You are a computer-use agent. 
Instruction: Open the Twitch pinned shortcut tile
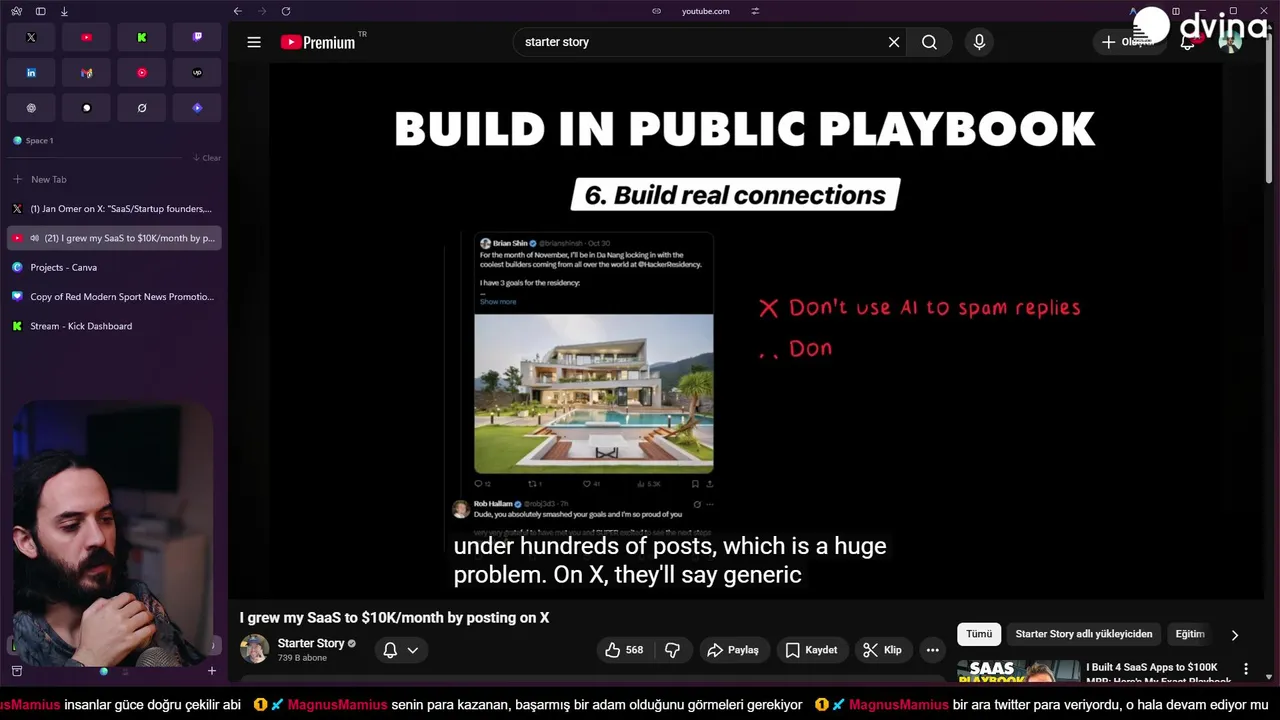click(x=197, y=37)
